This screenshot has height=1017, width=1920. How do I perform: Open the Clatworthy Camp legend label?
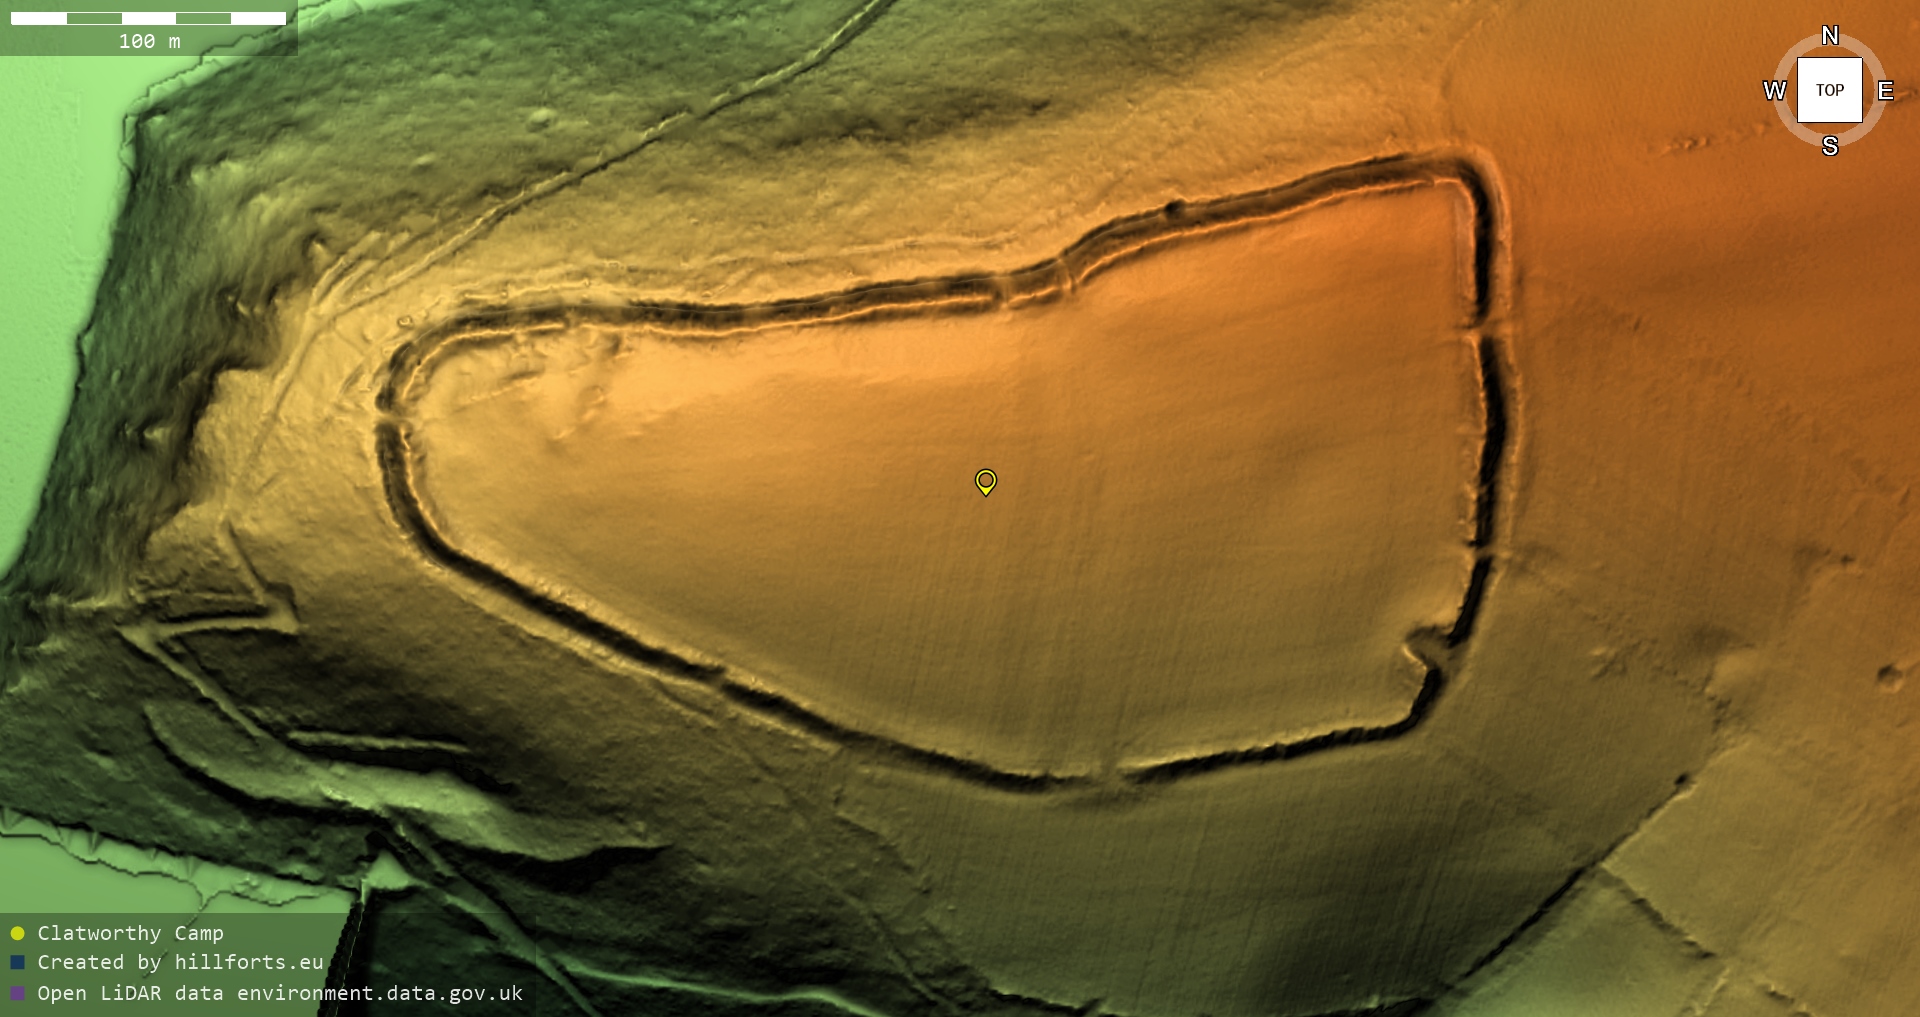[130, 933]
